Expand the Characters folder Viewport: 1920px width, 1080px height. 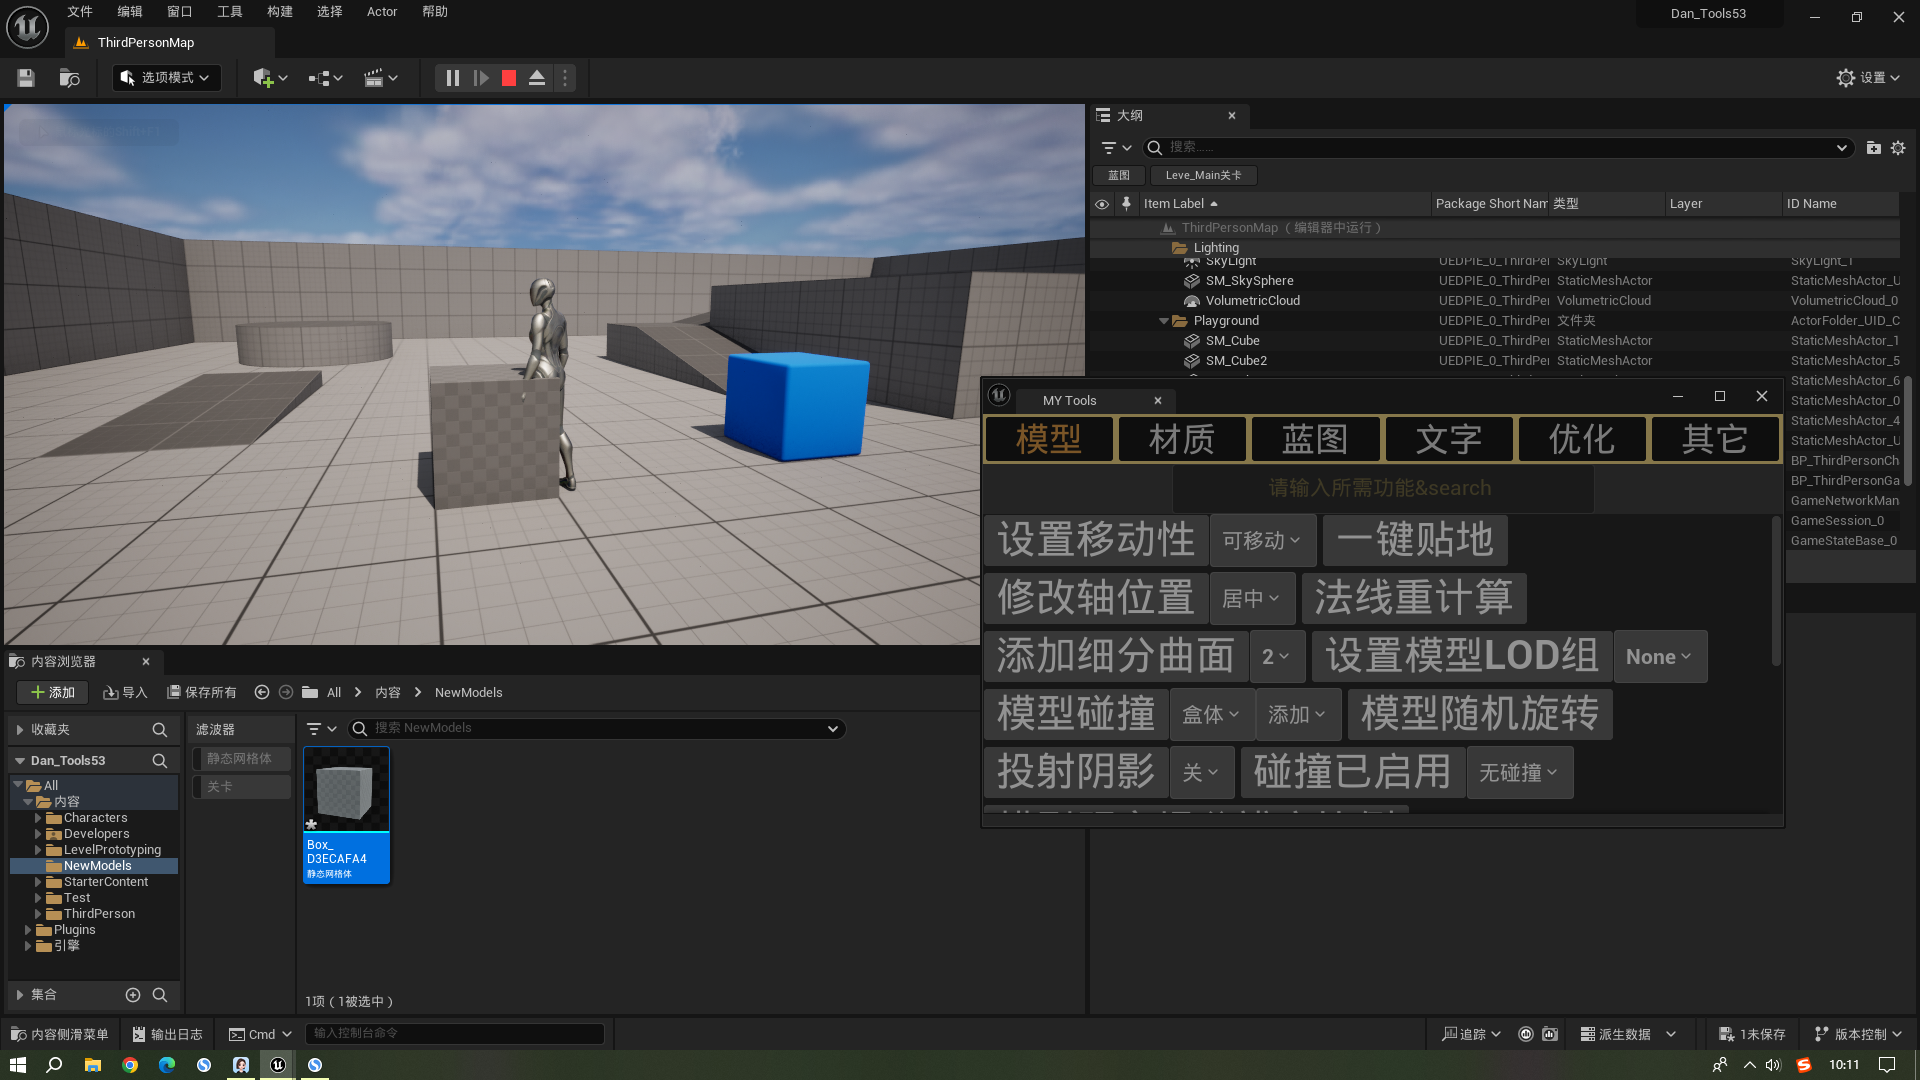tap(38, 818)
